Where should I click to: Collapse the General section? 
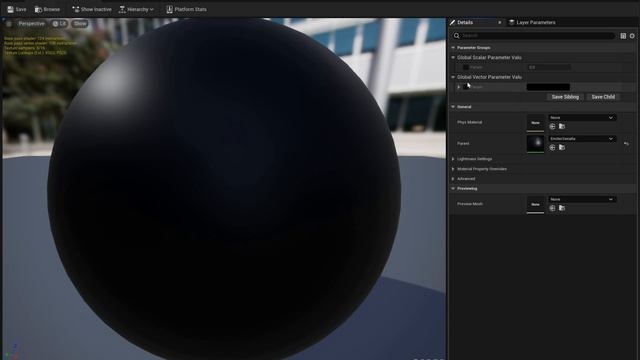pos(453,107)
